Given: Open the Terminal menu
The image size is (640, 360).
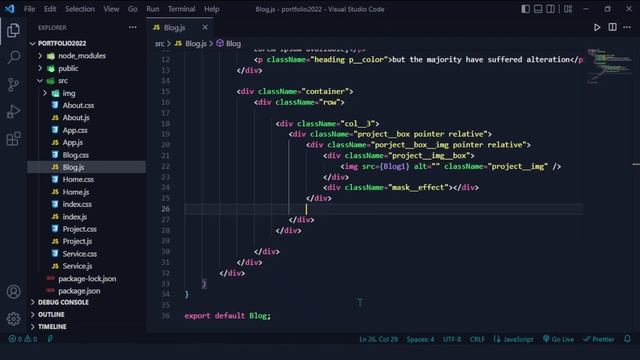Looking at the screenshot, I should click(181, 9).
